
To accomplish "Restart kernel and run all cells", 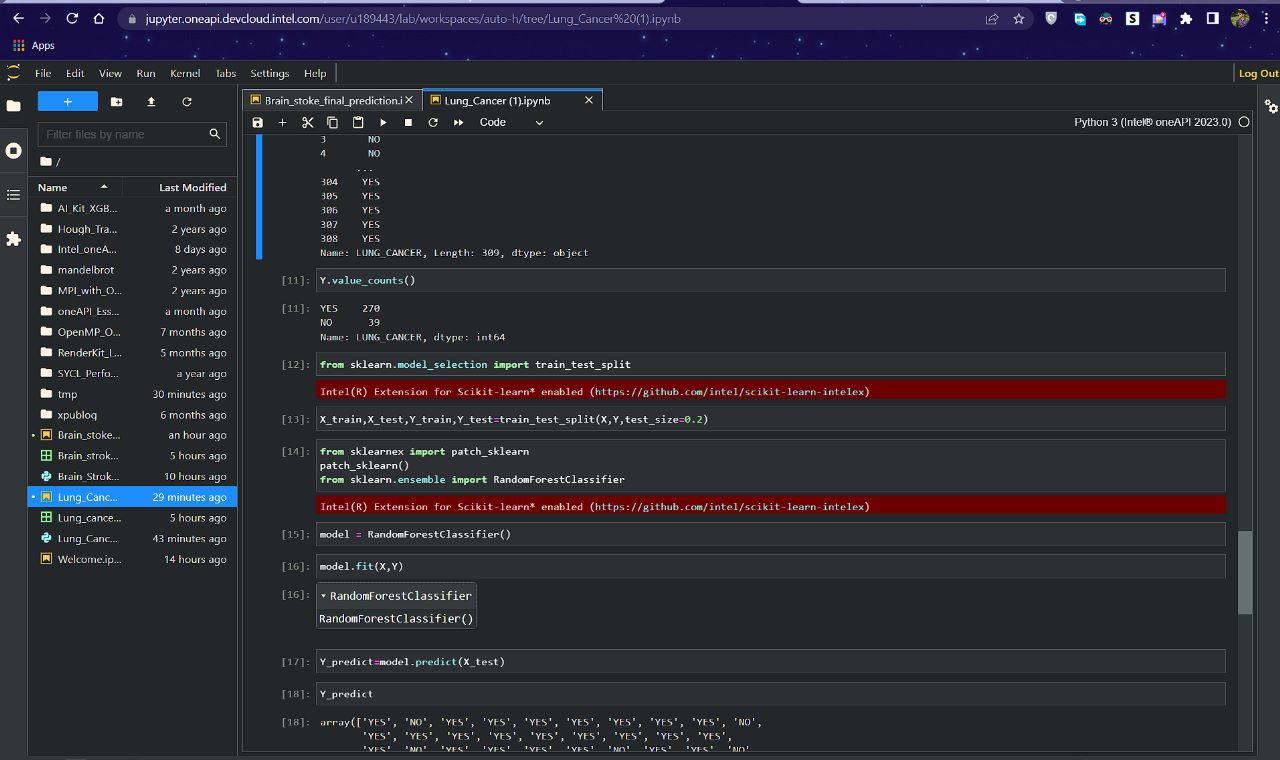I will tap(458, 121).
